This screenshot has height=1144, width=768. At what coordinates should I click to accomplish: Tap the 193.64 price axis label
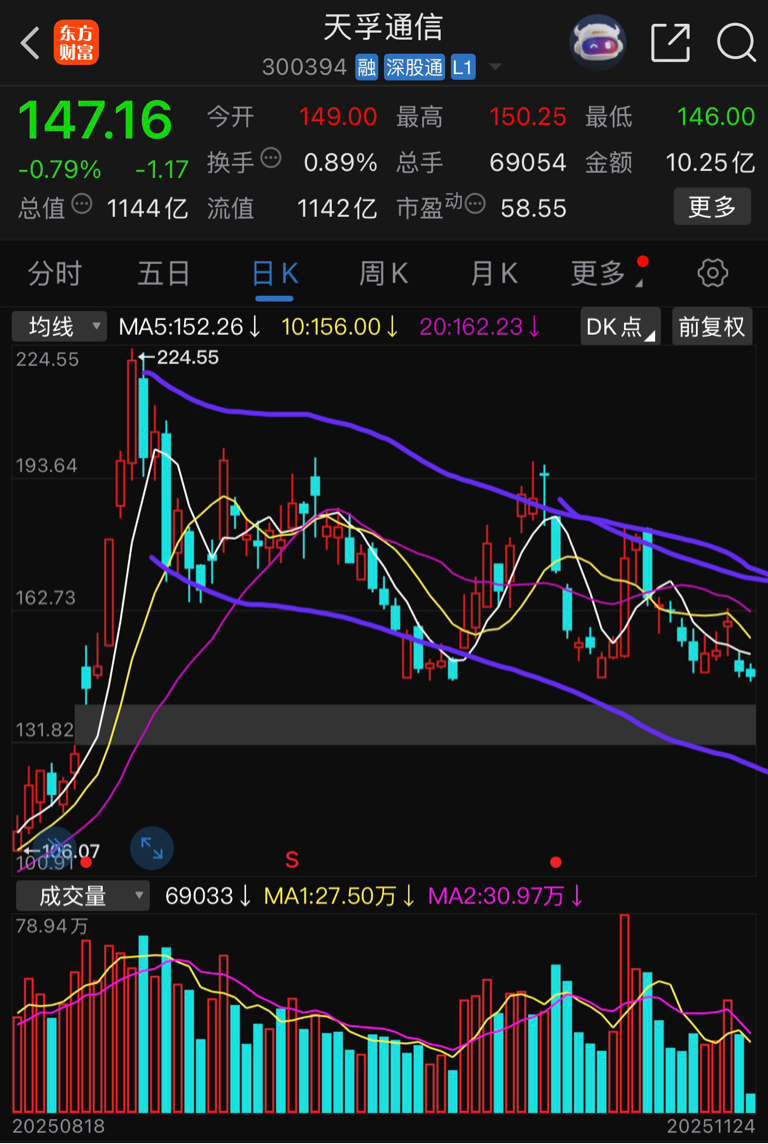46,465
